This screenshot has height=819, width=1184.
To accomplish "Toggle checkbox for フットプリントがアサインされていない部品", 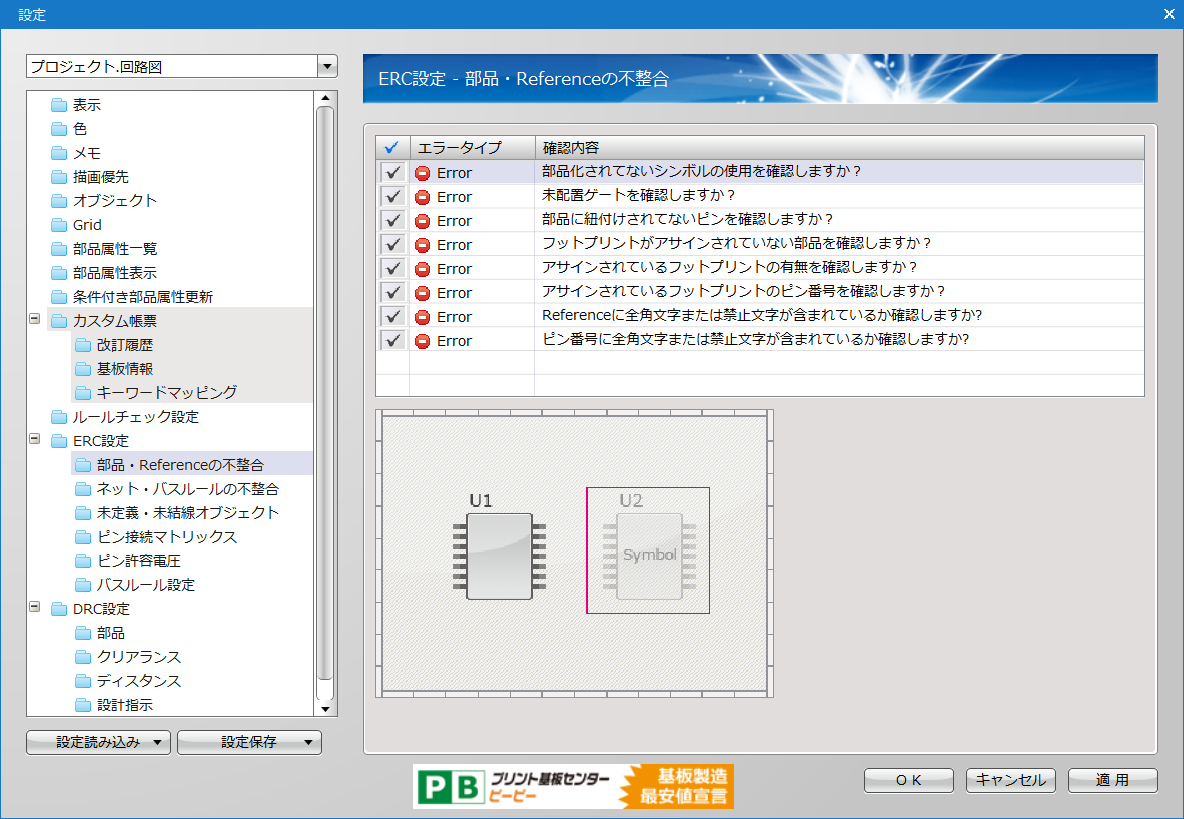I will (393, 245).
